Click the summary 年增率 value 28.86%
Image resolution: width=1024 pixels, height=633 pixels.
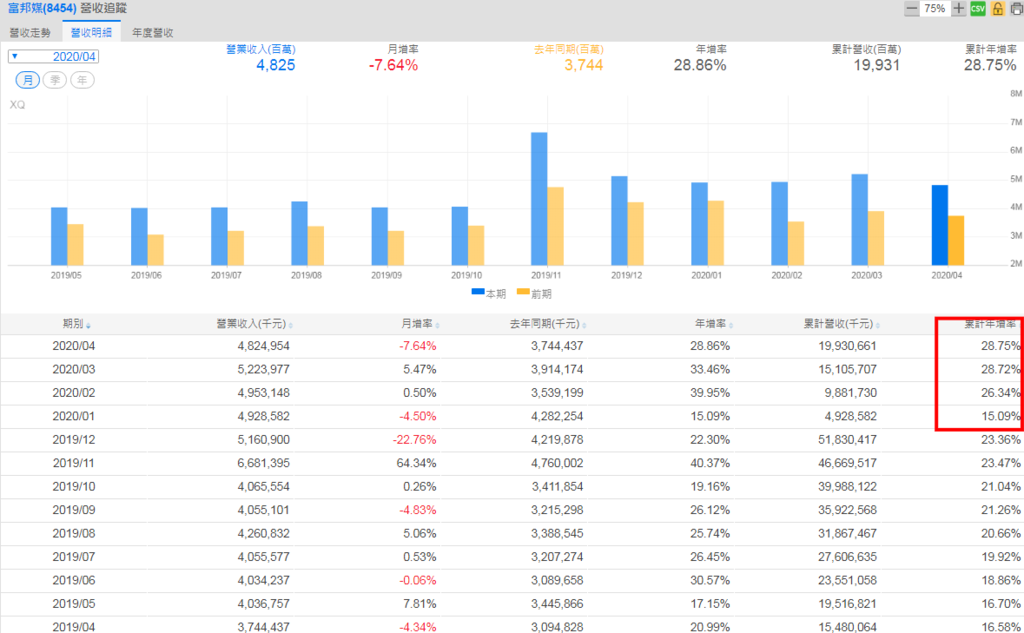700,65
